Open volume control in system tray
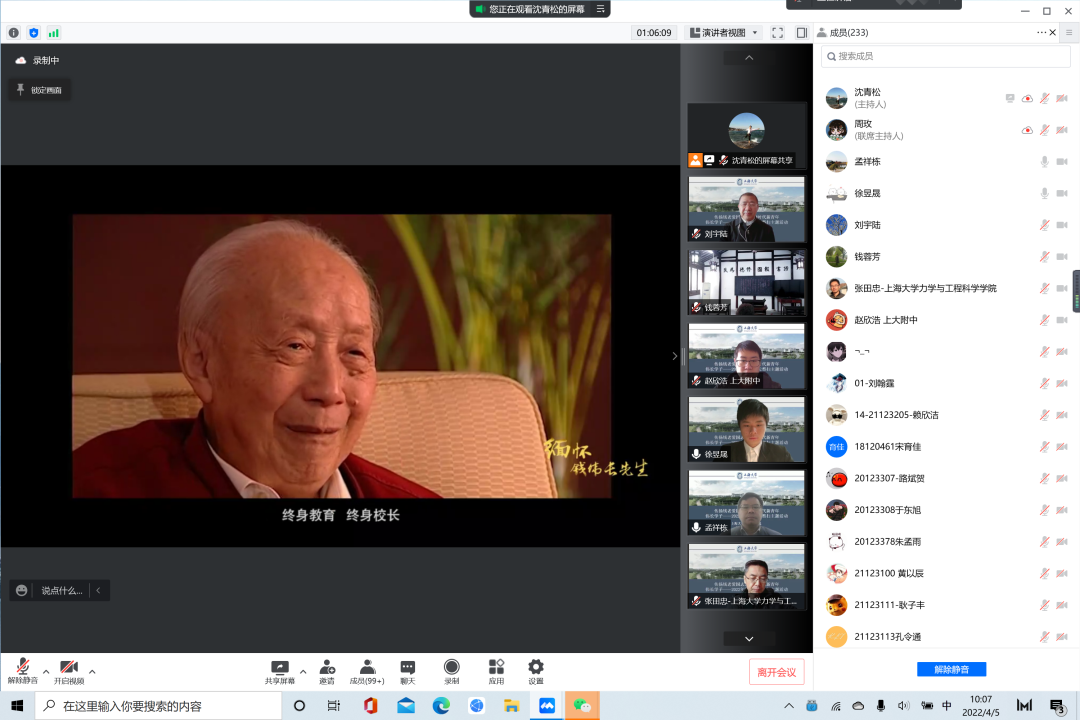The image size is (1080, 720). tap(904, 706)
